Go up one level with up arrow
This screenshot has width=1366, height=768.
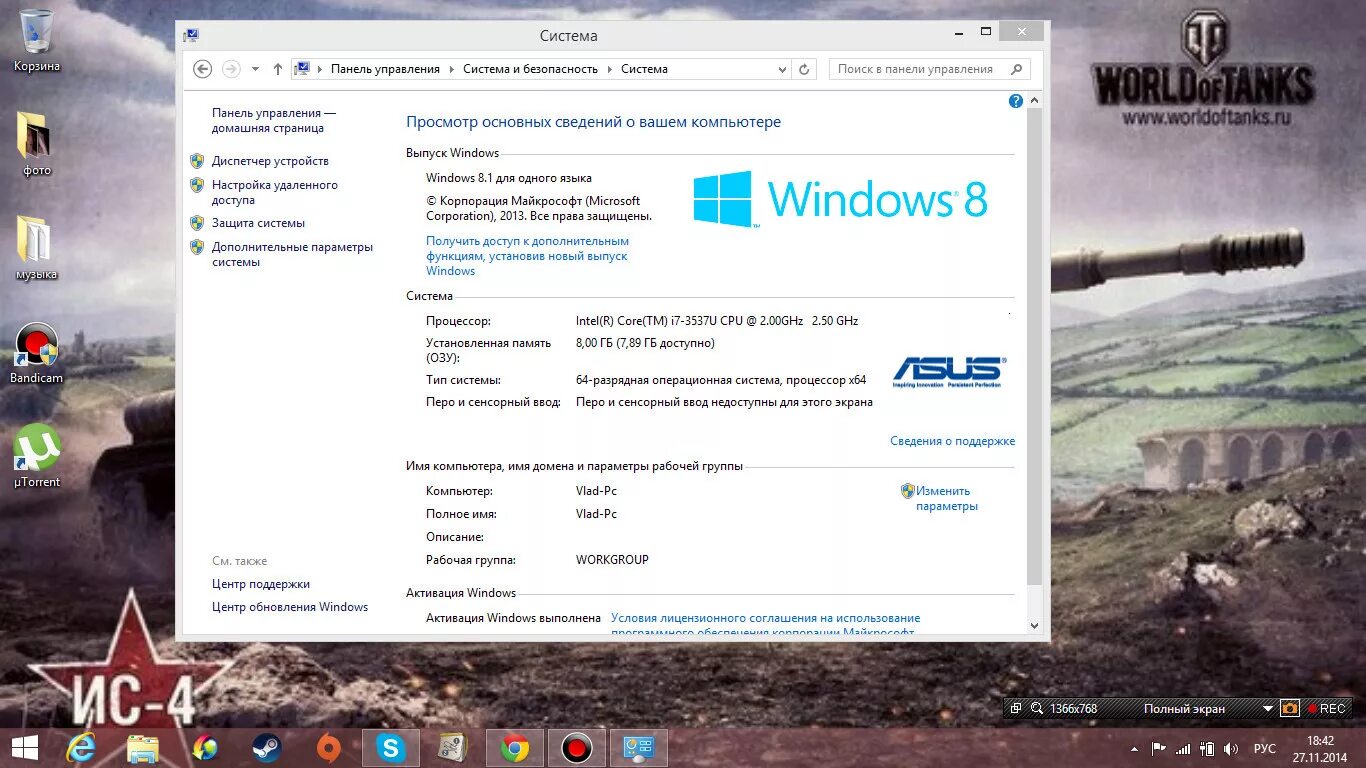point(278,69)
